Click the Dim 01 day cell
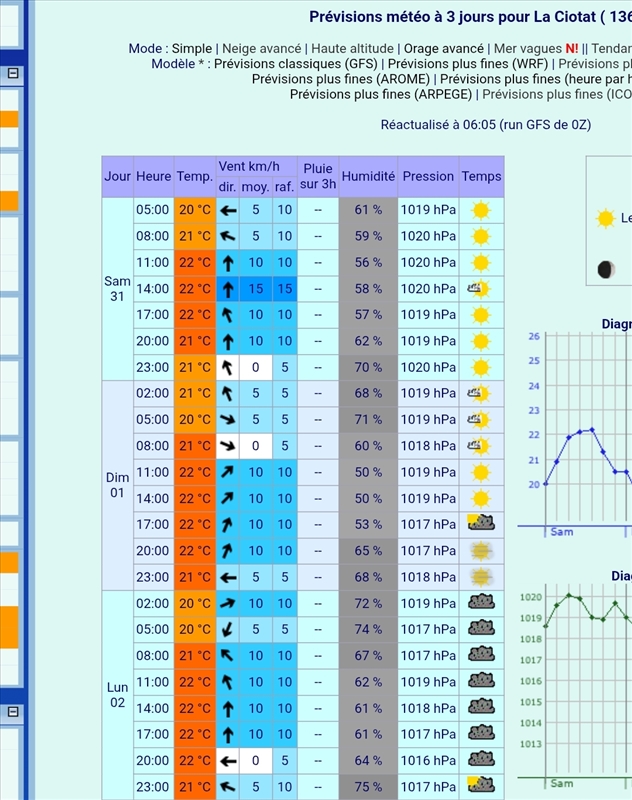Viewport: 632px width, 800px height. click(x=117, y=485)
